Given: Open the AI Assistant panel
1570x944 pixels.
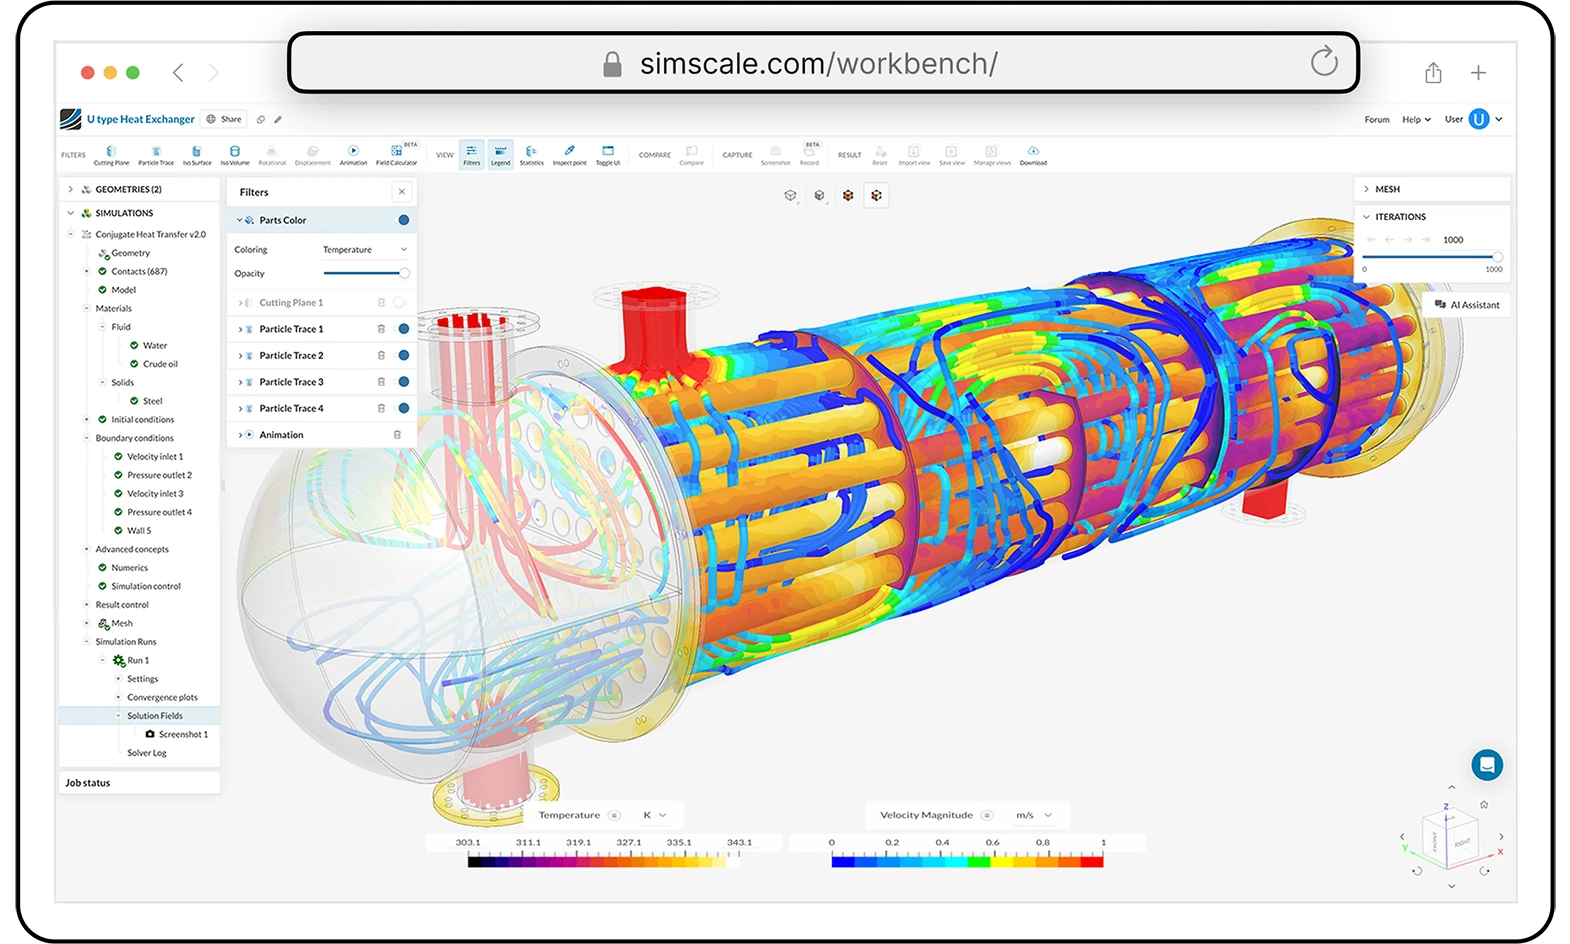Looking at the screenshot, I should point(1466,305).
